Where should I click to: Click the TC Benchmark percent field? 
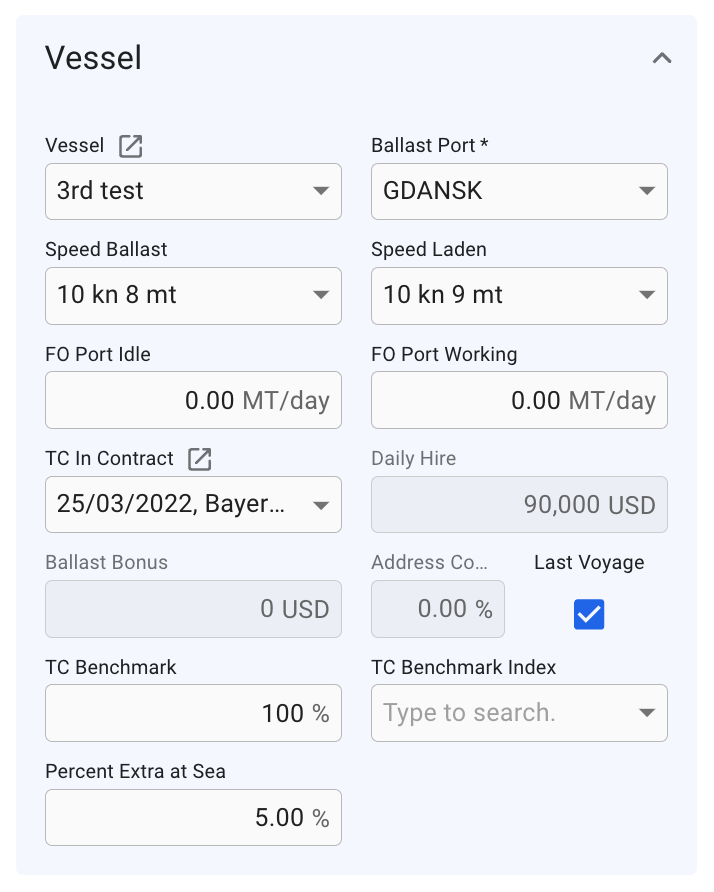pyautogui.click(x=193, y=713)
